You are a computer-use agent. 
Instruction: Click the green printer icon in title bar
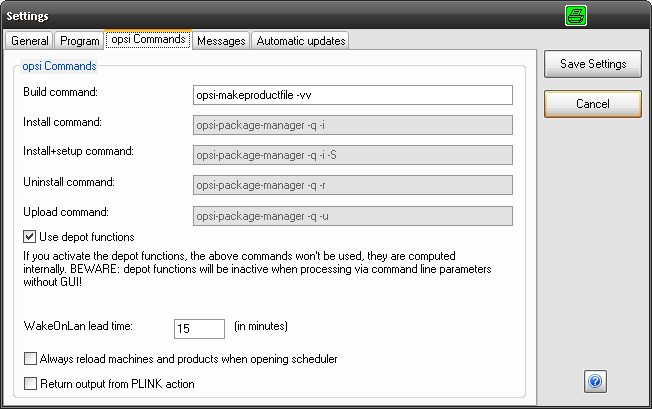[x=576, y=16]
